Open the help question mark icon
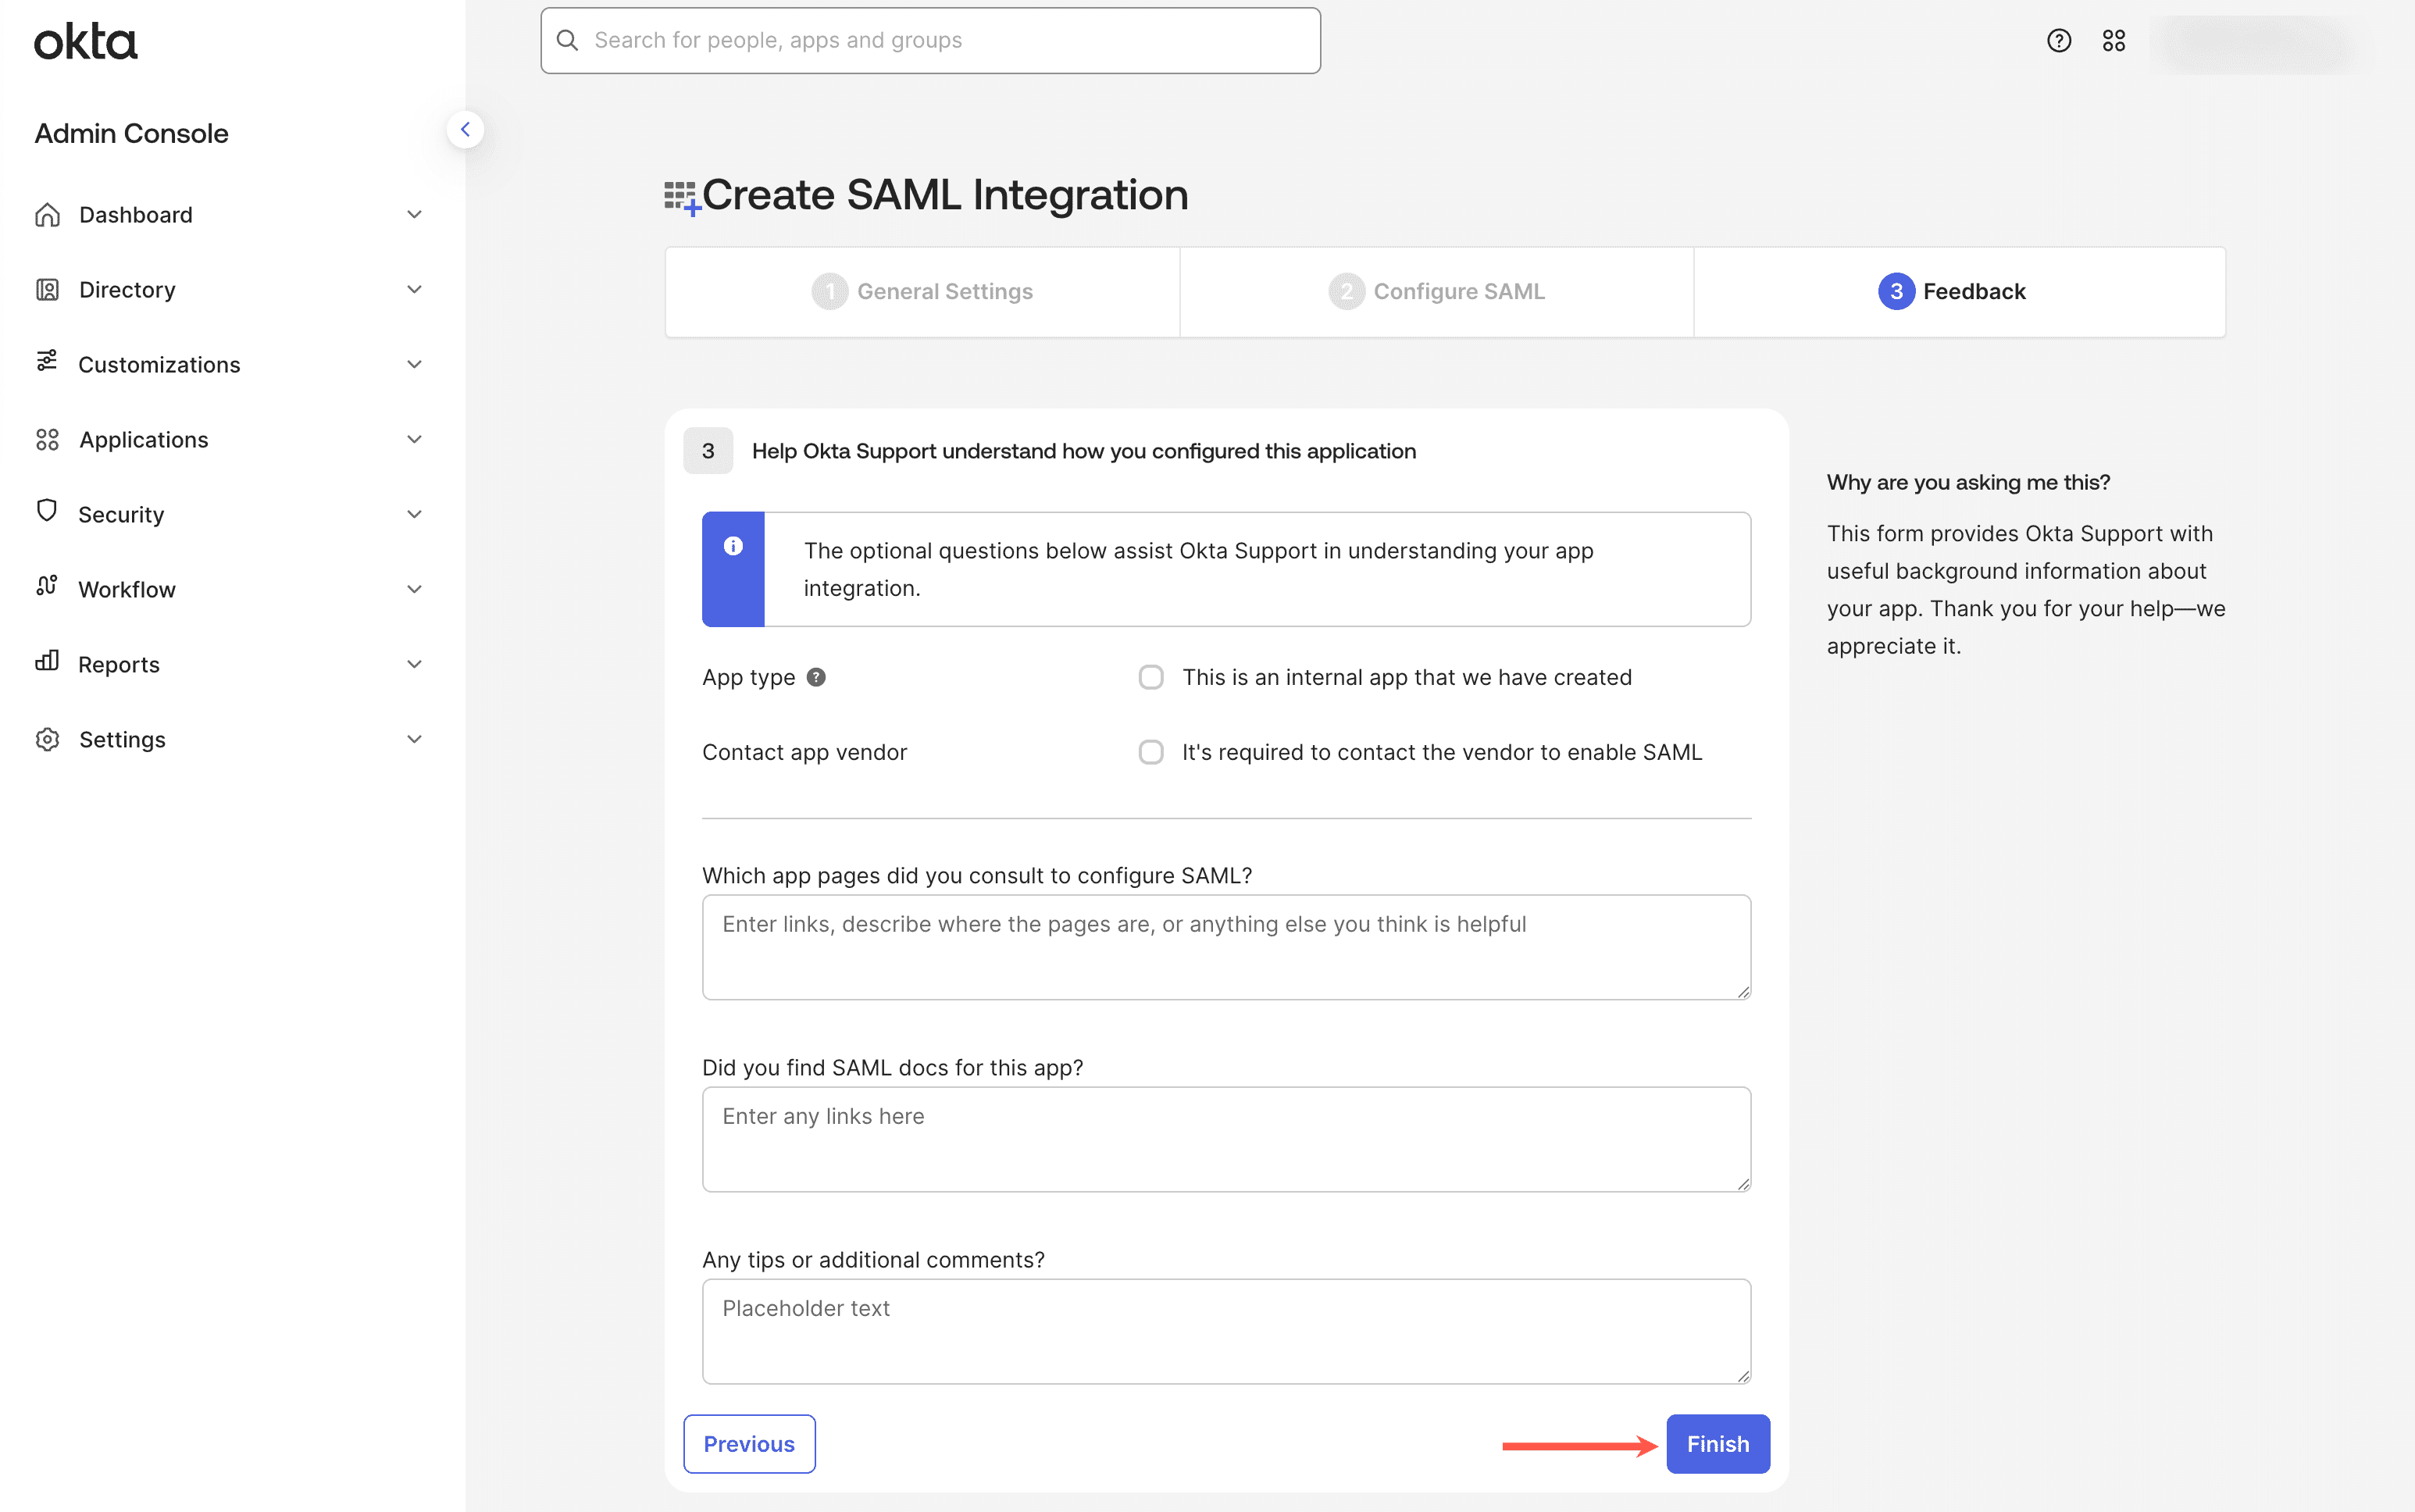This screenshot has height=1512, width=2415. (2058, 40)
